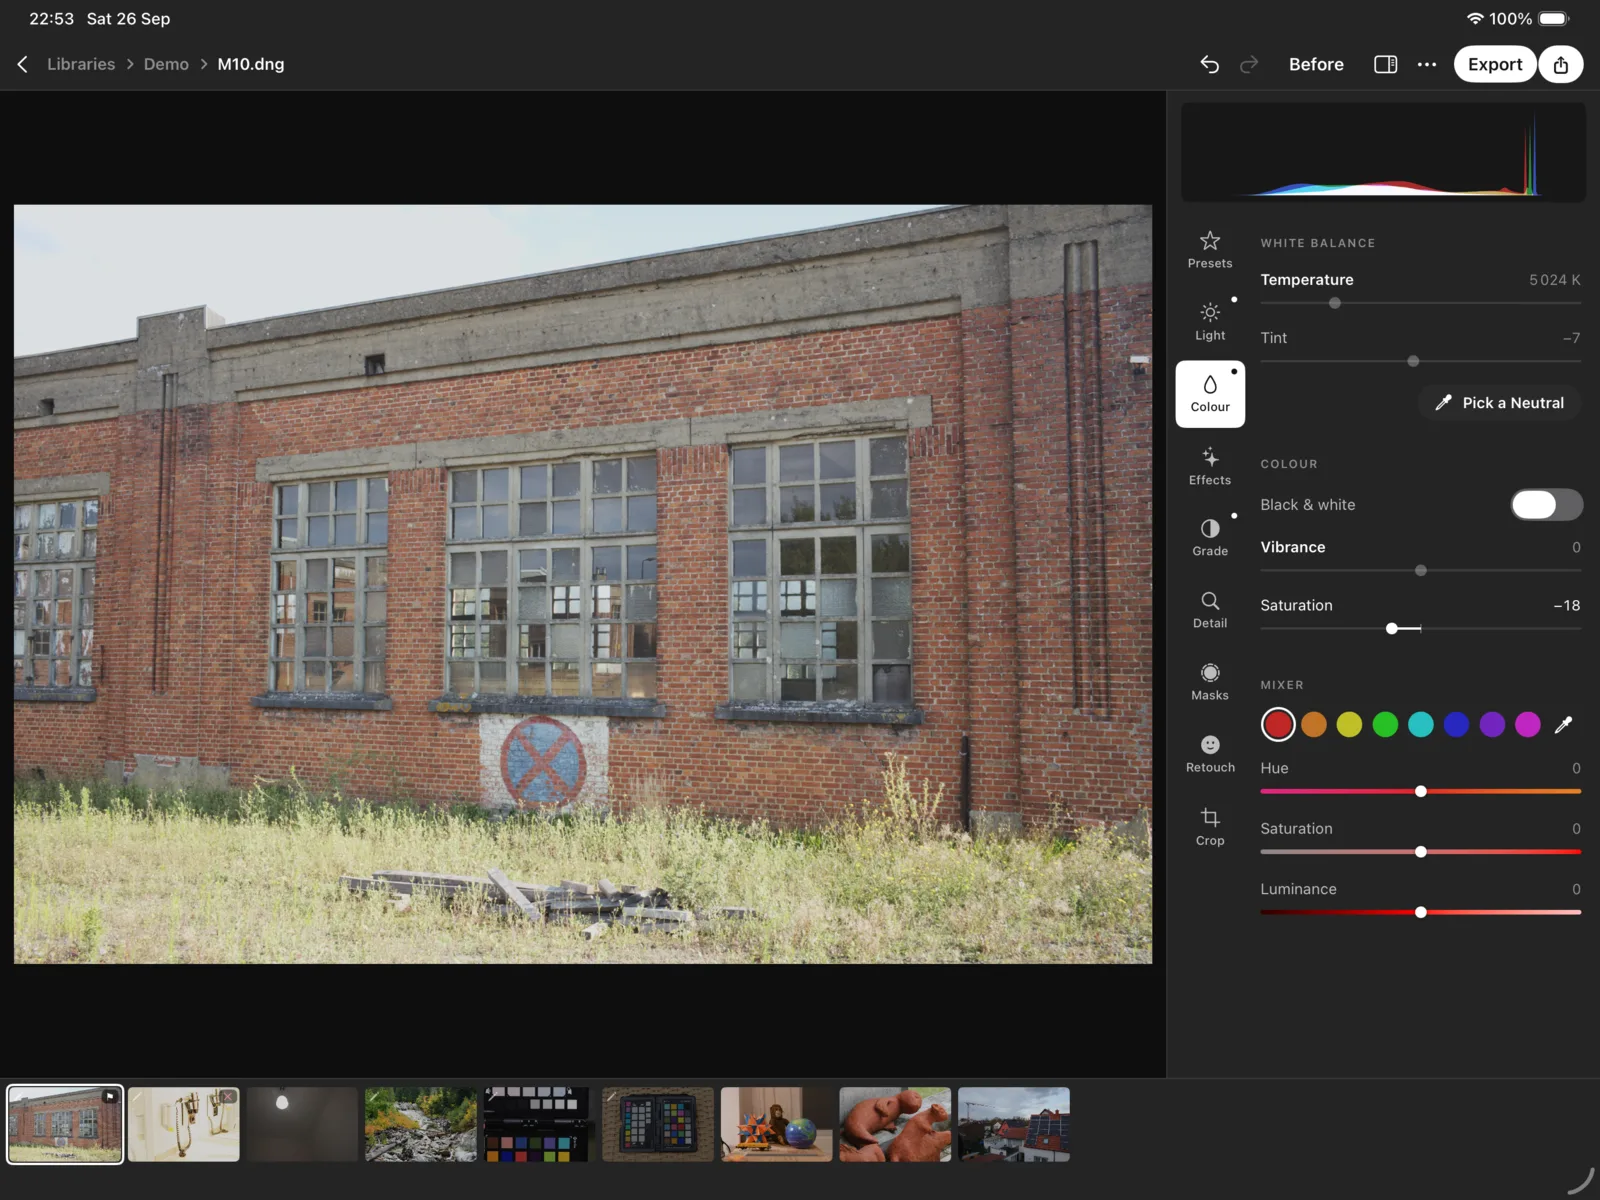This screenshot has height=1200, width=1600.
Task: Click the 5024 K temperature value
Action: [1554, 280]
